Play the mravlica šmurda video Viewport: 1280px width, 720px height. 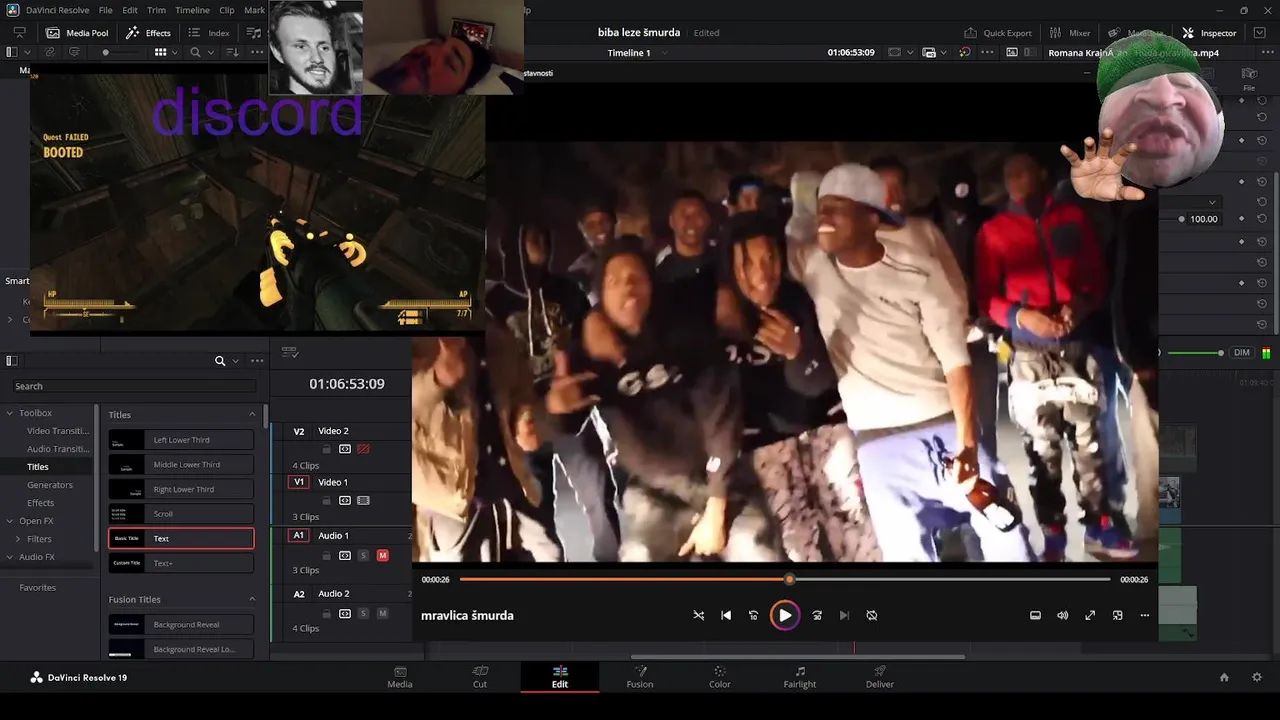(785, 615)
